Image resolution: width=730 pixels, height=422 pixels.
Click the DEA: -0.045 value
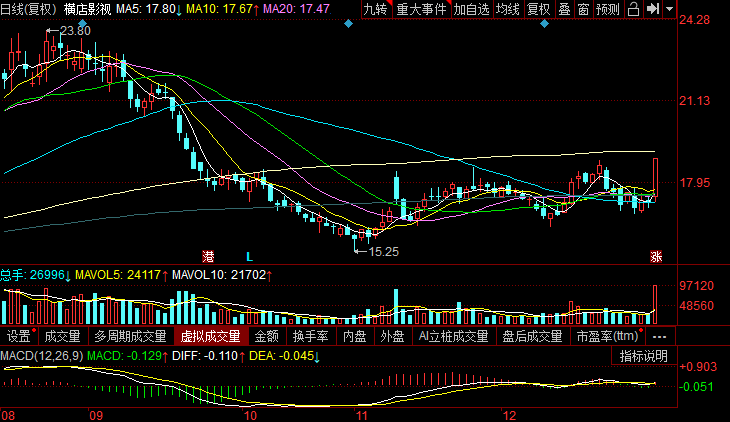[x=284, y=356]
